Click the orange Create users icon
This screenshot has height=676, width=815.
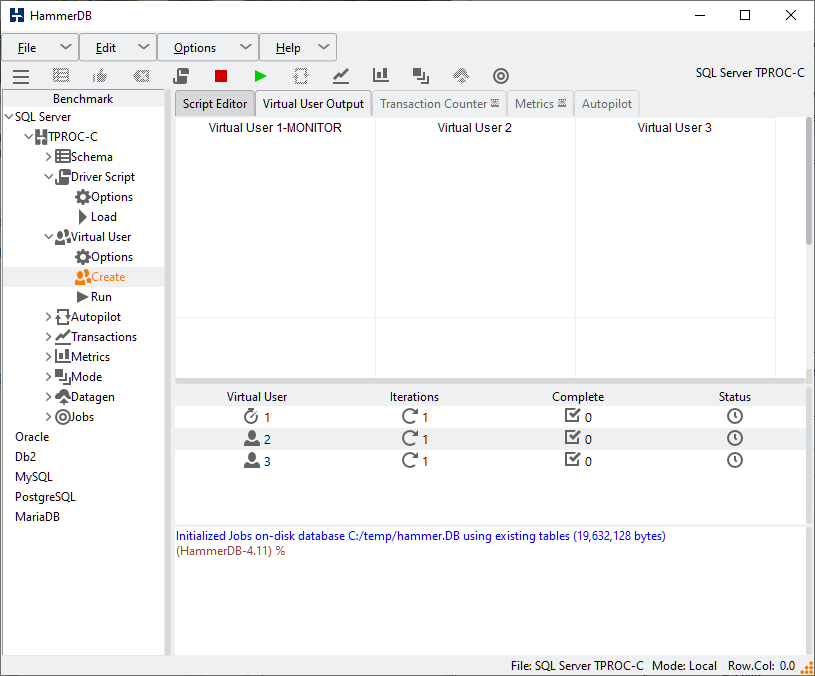pos(83,277)
